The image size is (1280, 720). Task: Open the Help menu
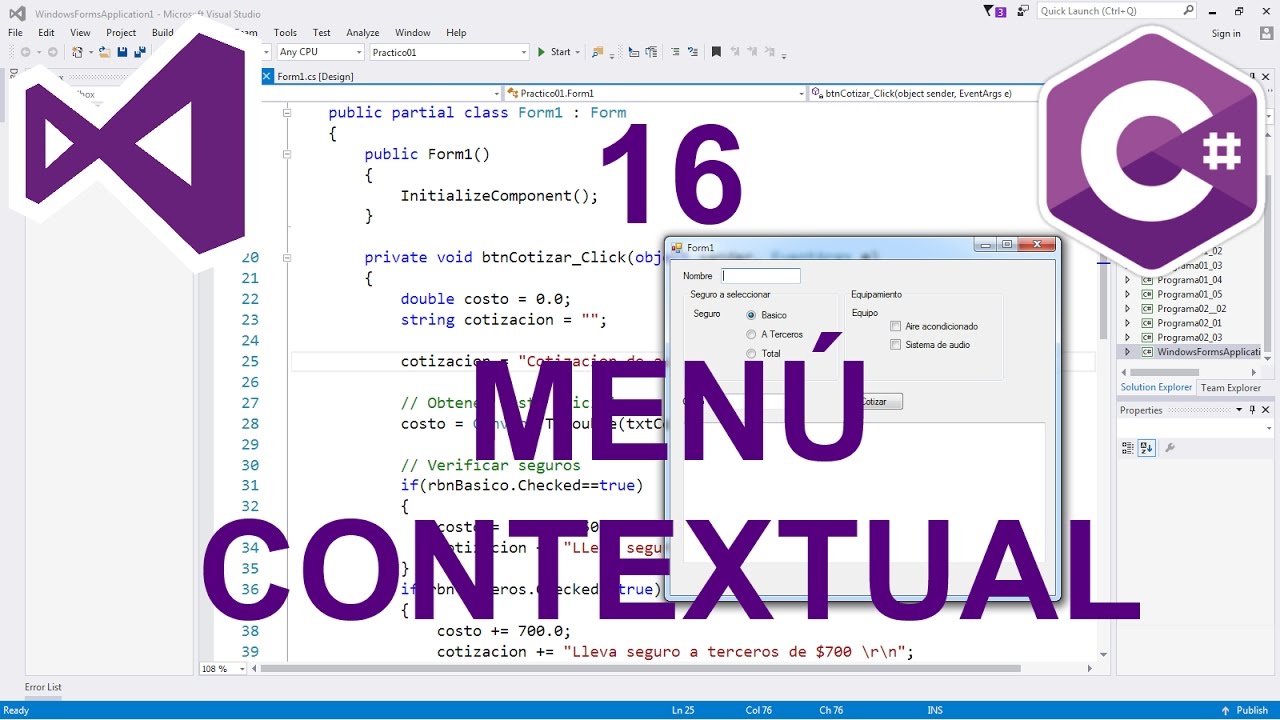456,33
